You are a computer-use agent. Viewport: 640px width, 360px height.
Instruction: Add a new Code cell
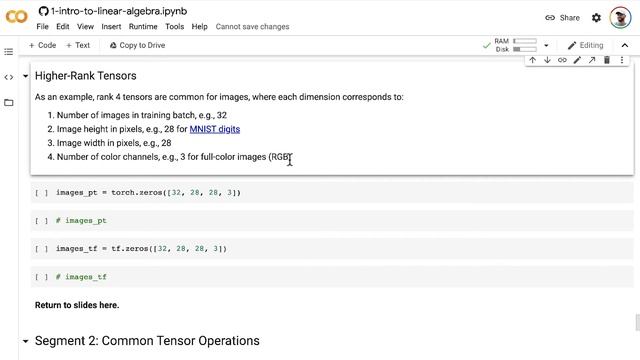click(42, 45)
